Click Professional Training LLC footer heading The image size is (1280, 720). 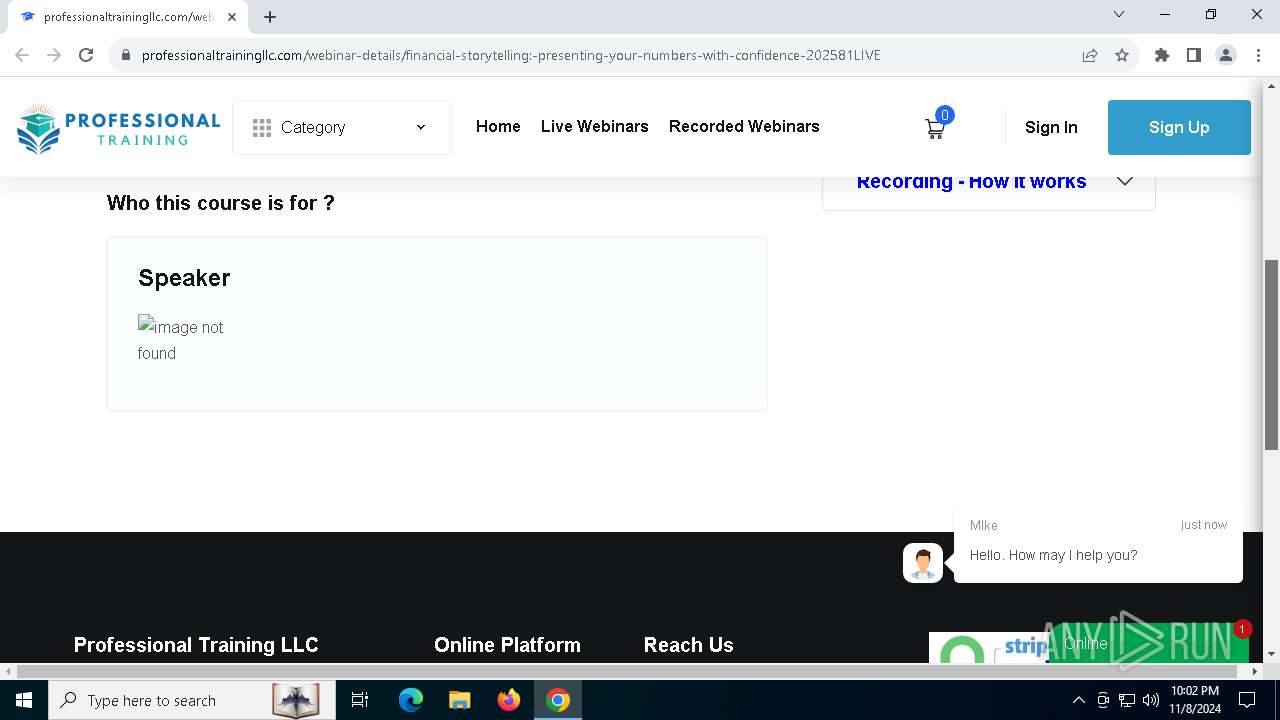[196, 645]
